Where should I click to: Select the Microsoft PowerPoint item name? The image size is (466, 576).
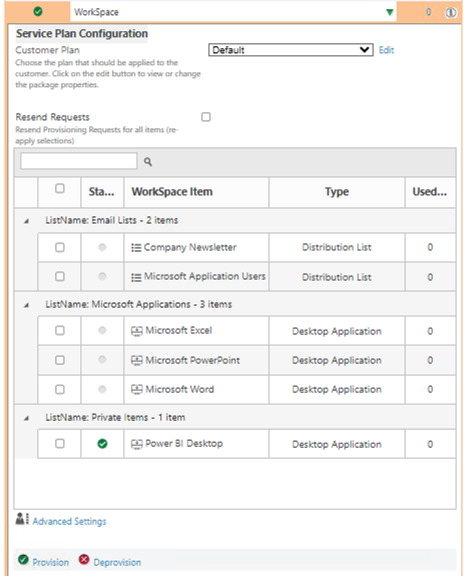193,360
